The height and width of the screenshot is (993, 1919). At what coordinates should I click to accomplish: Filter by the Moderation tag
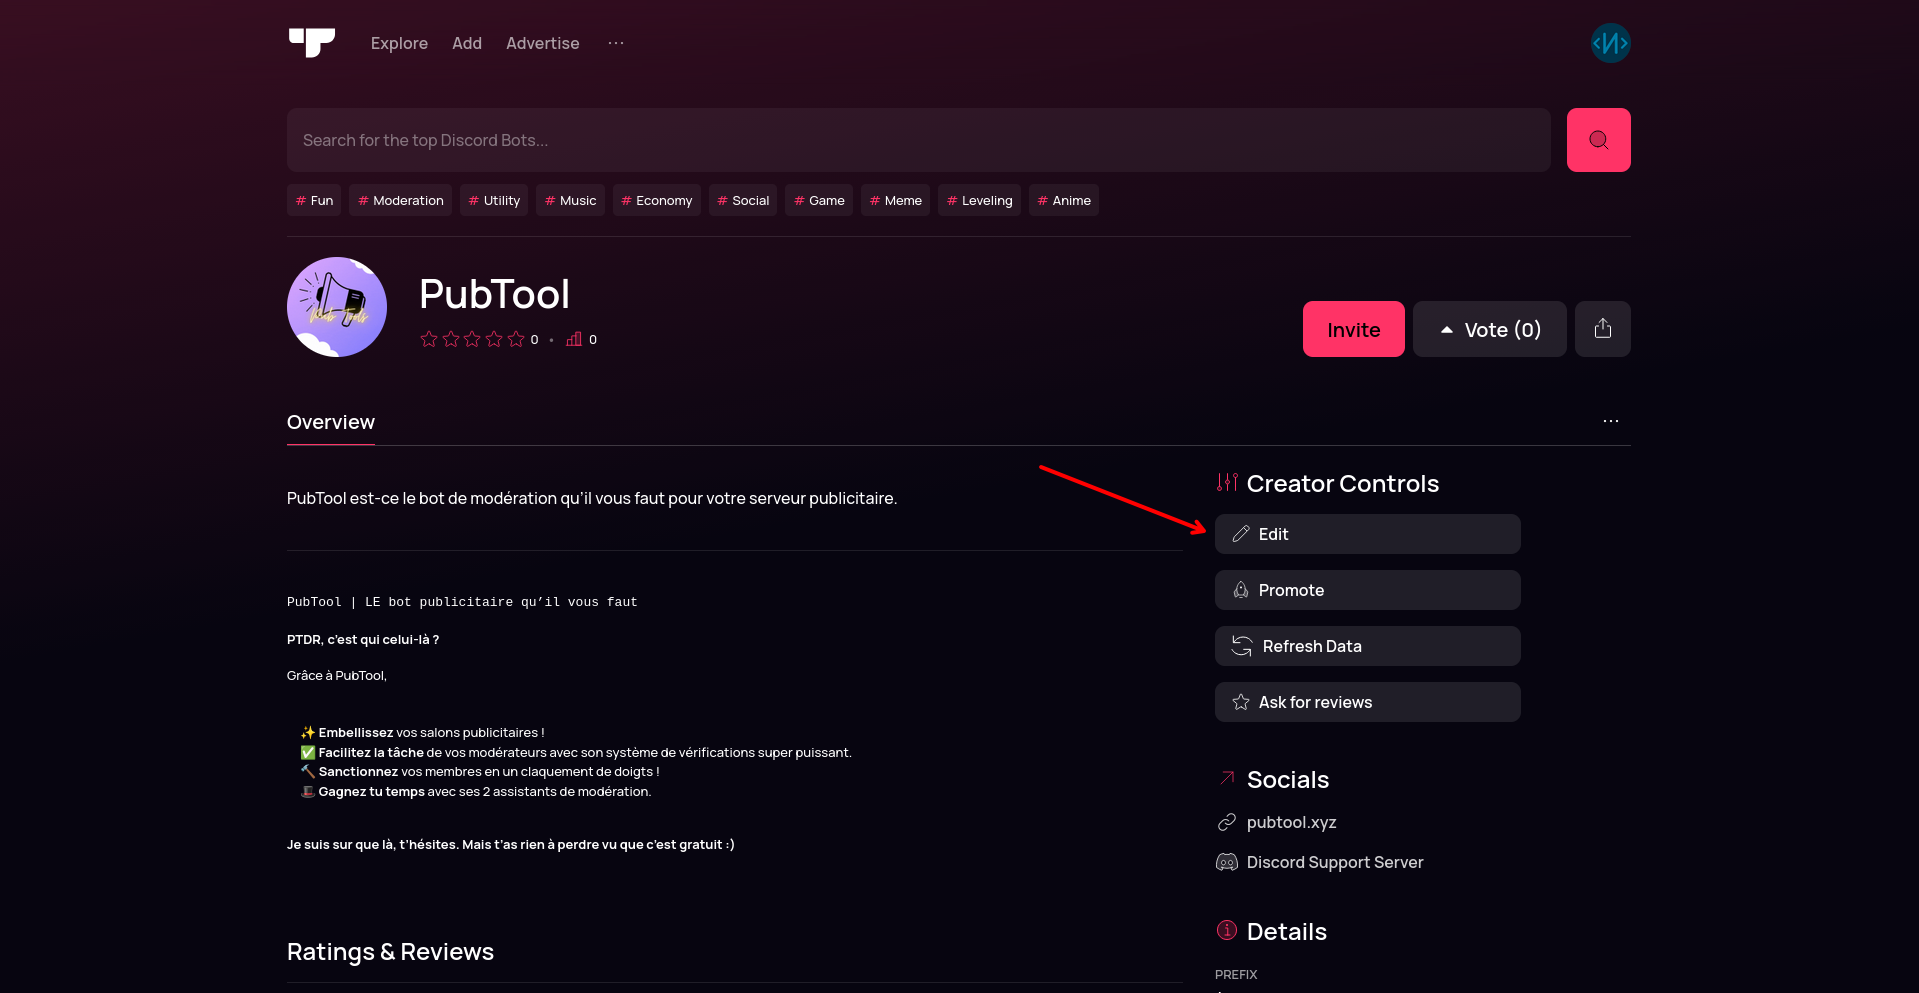400,200
